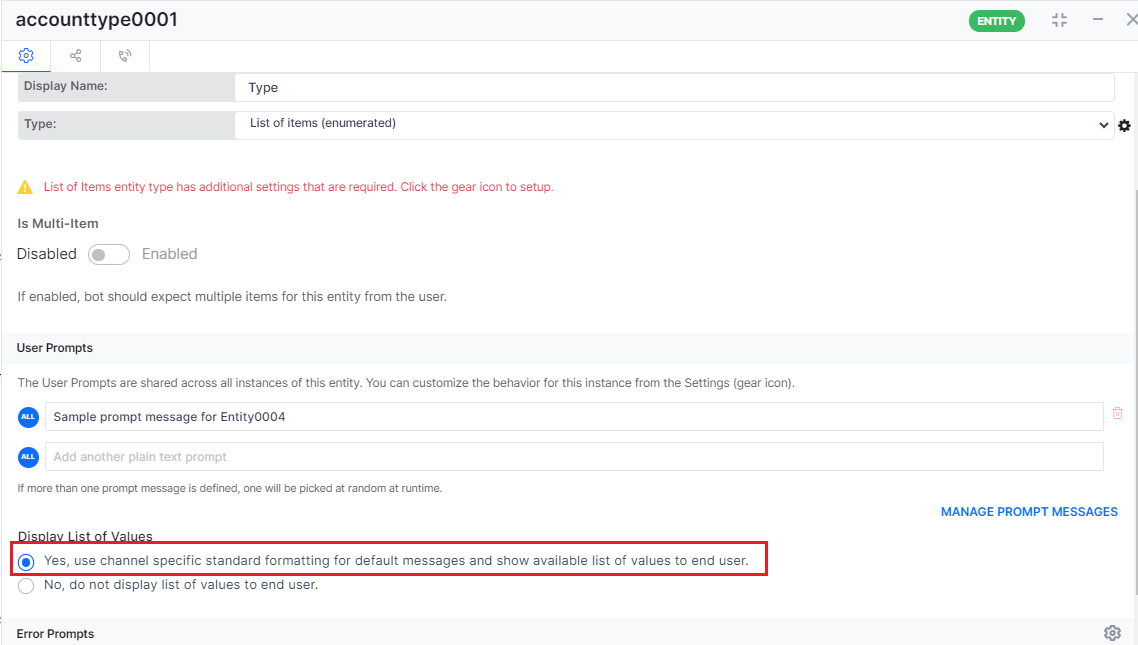Click the green ENTITY badge
The image size is (1138, 645).
point(996,21)
